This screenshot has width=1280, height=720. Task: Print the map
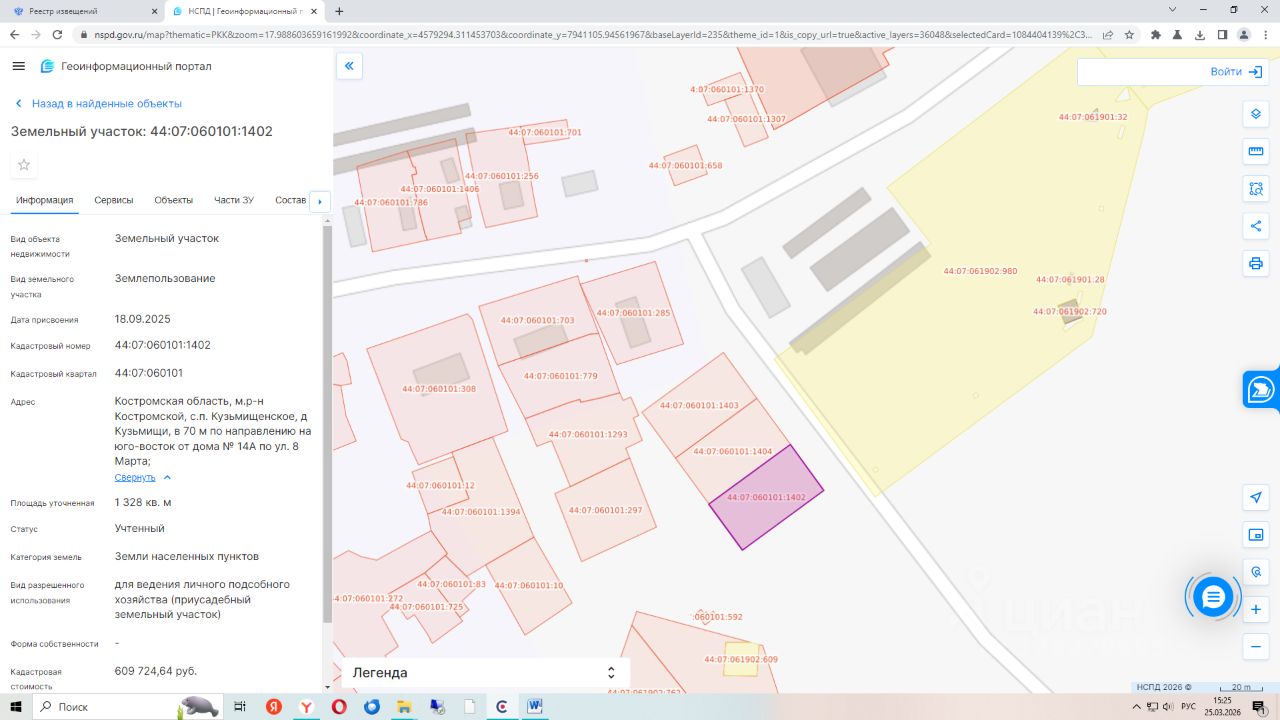coord(1256,264)
